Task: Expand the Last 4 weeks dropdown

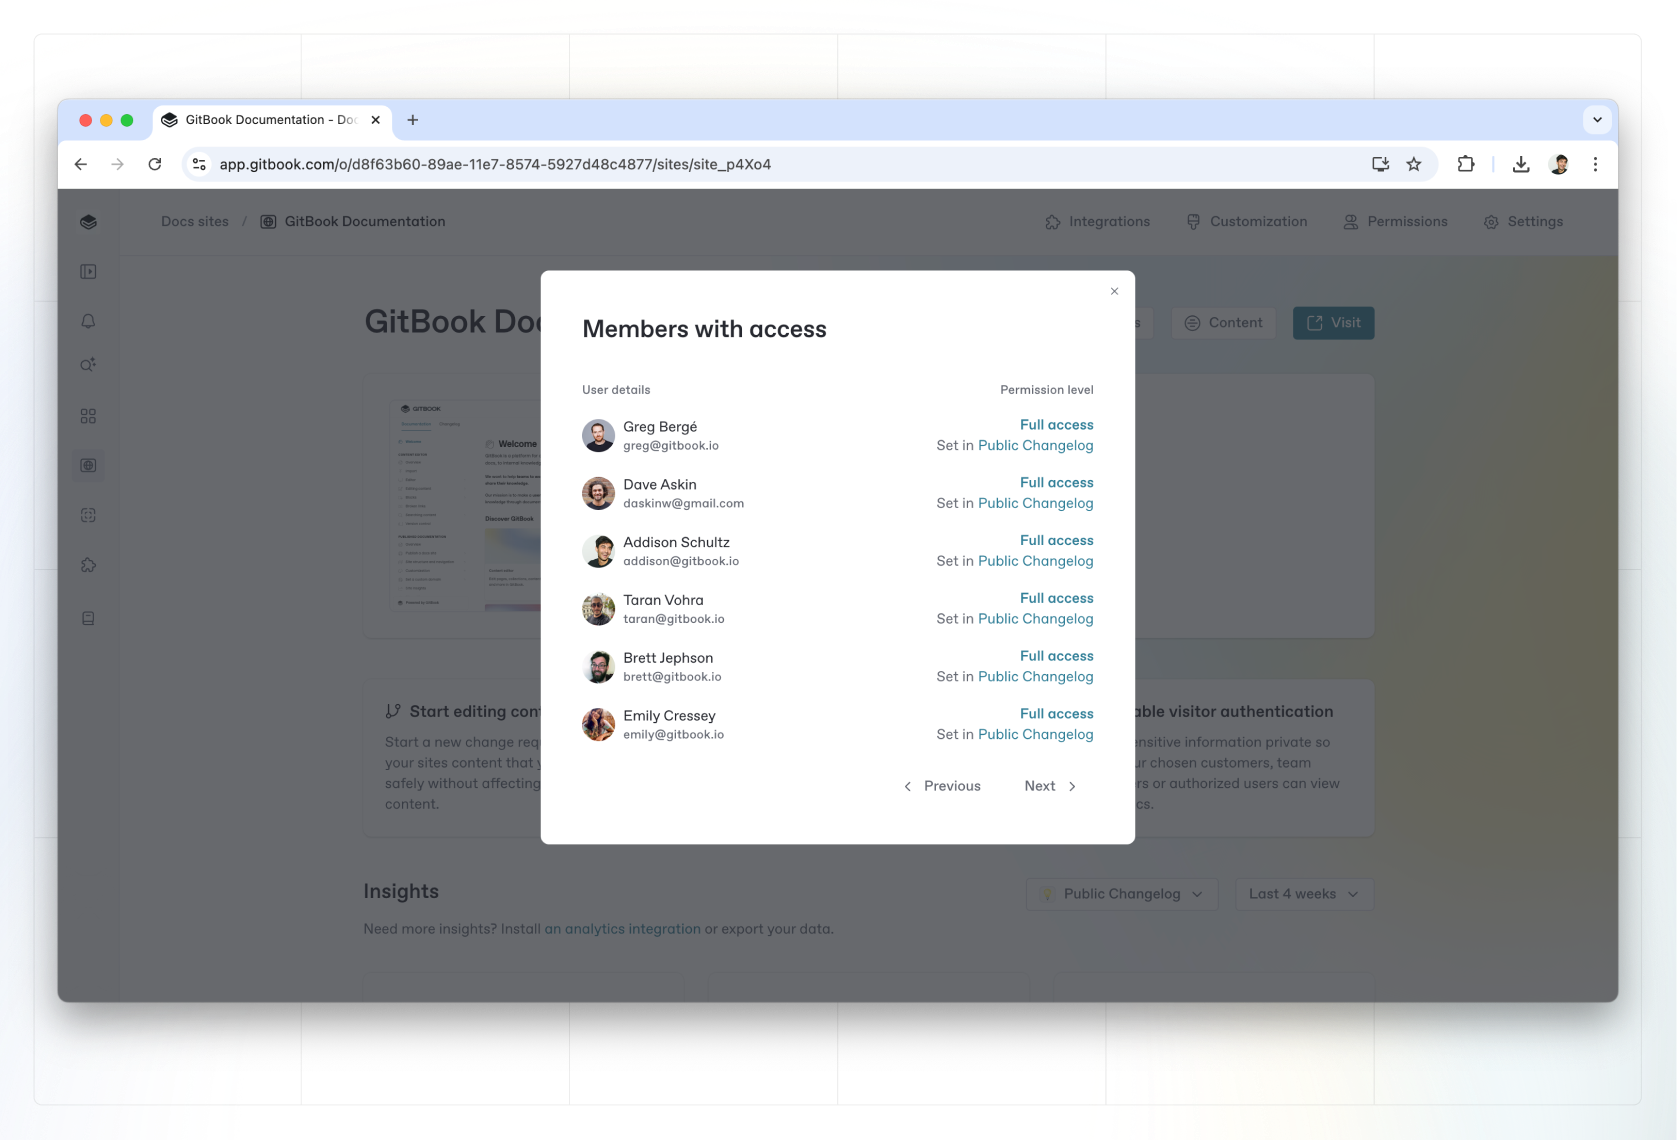Action: tap(1304, 894)
